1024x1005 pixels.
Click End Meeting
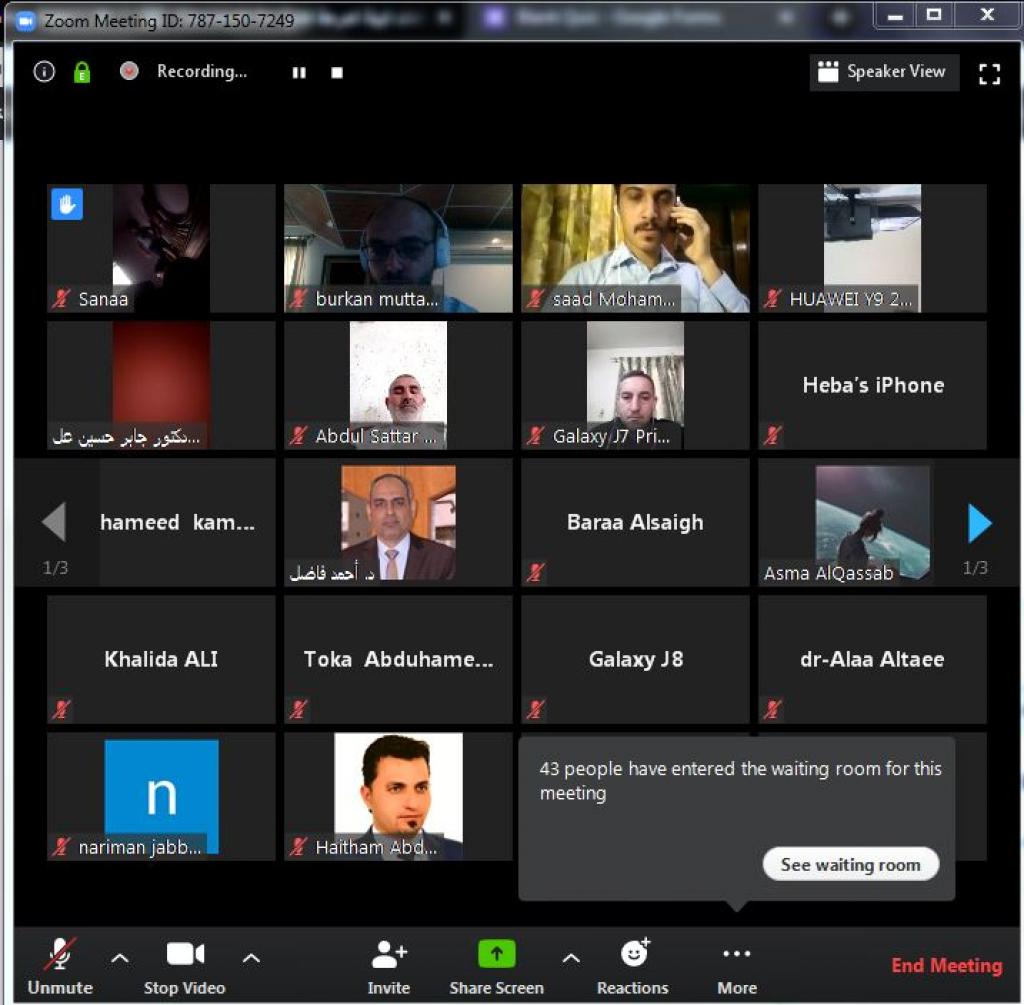tap(946, 965)
